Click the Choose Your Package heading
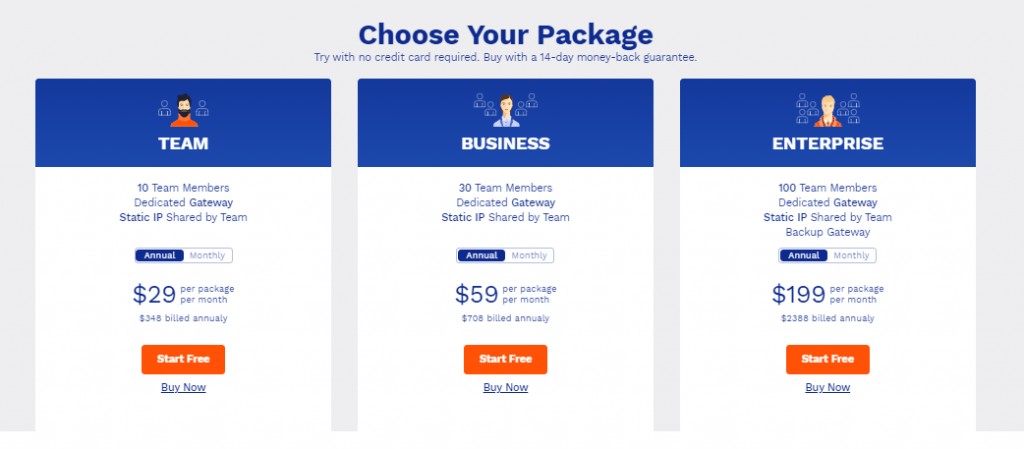This screenshot has width=1024, height=449. [505, 34]
